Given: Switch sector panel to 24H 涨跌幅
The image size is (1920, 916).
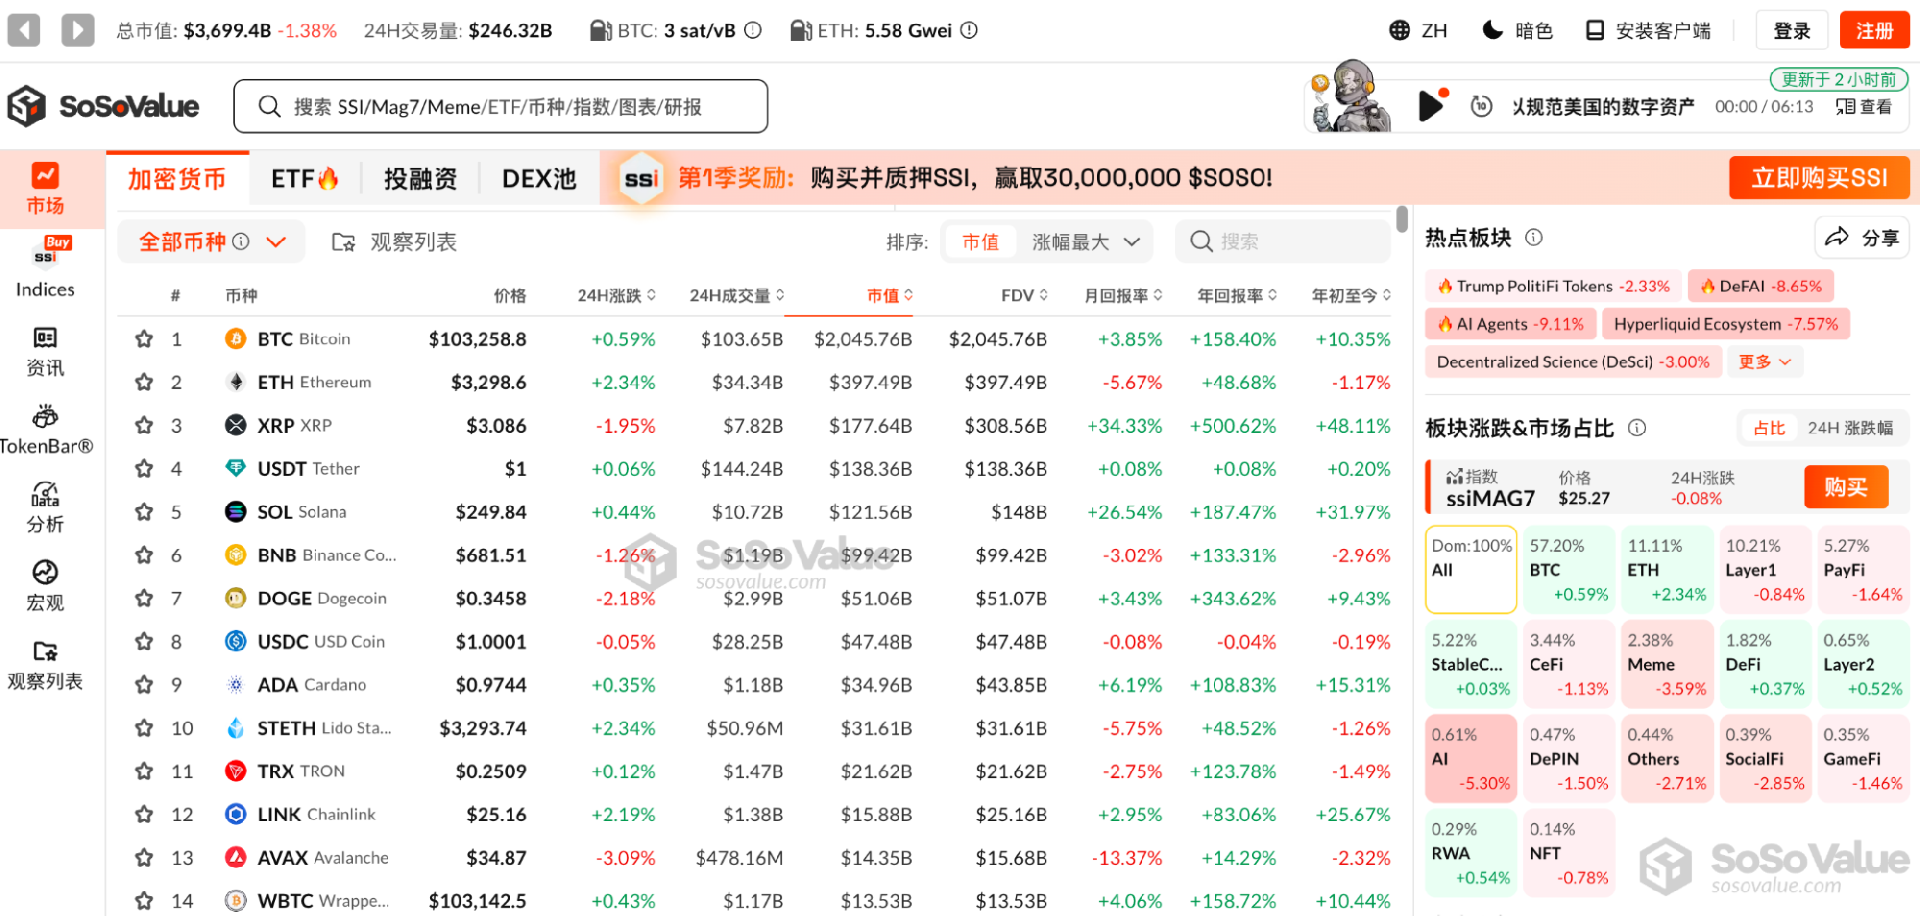Looking at the screenshot, I should (x=1850, y=428).
